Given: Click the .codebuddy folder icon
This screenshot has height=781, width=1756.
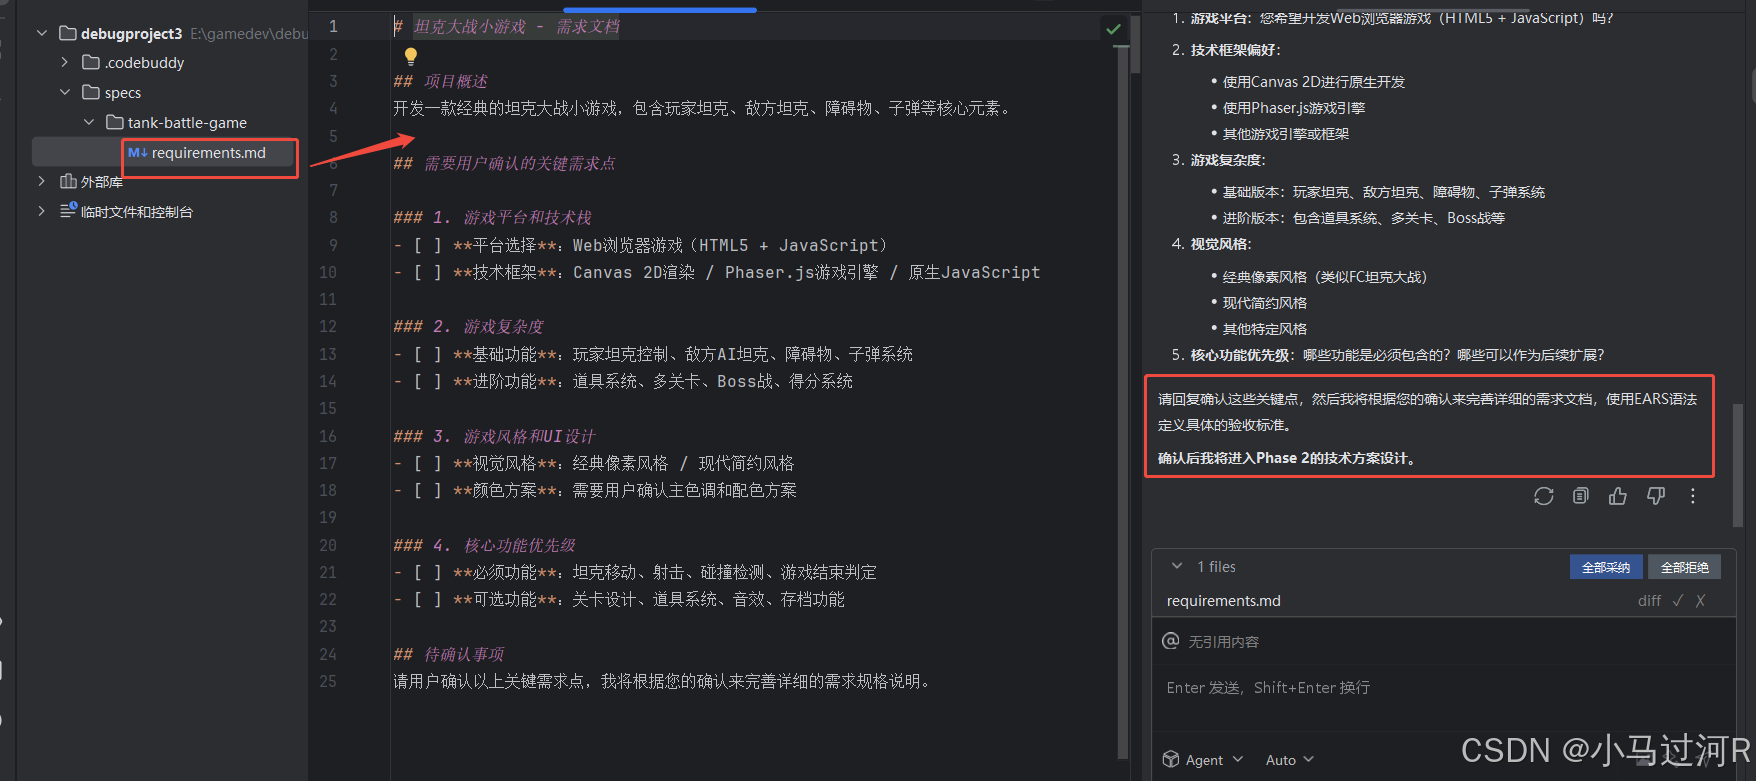Looking at the screenshot, I should pyautogui.click(x=91, y=62).
